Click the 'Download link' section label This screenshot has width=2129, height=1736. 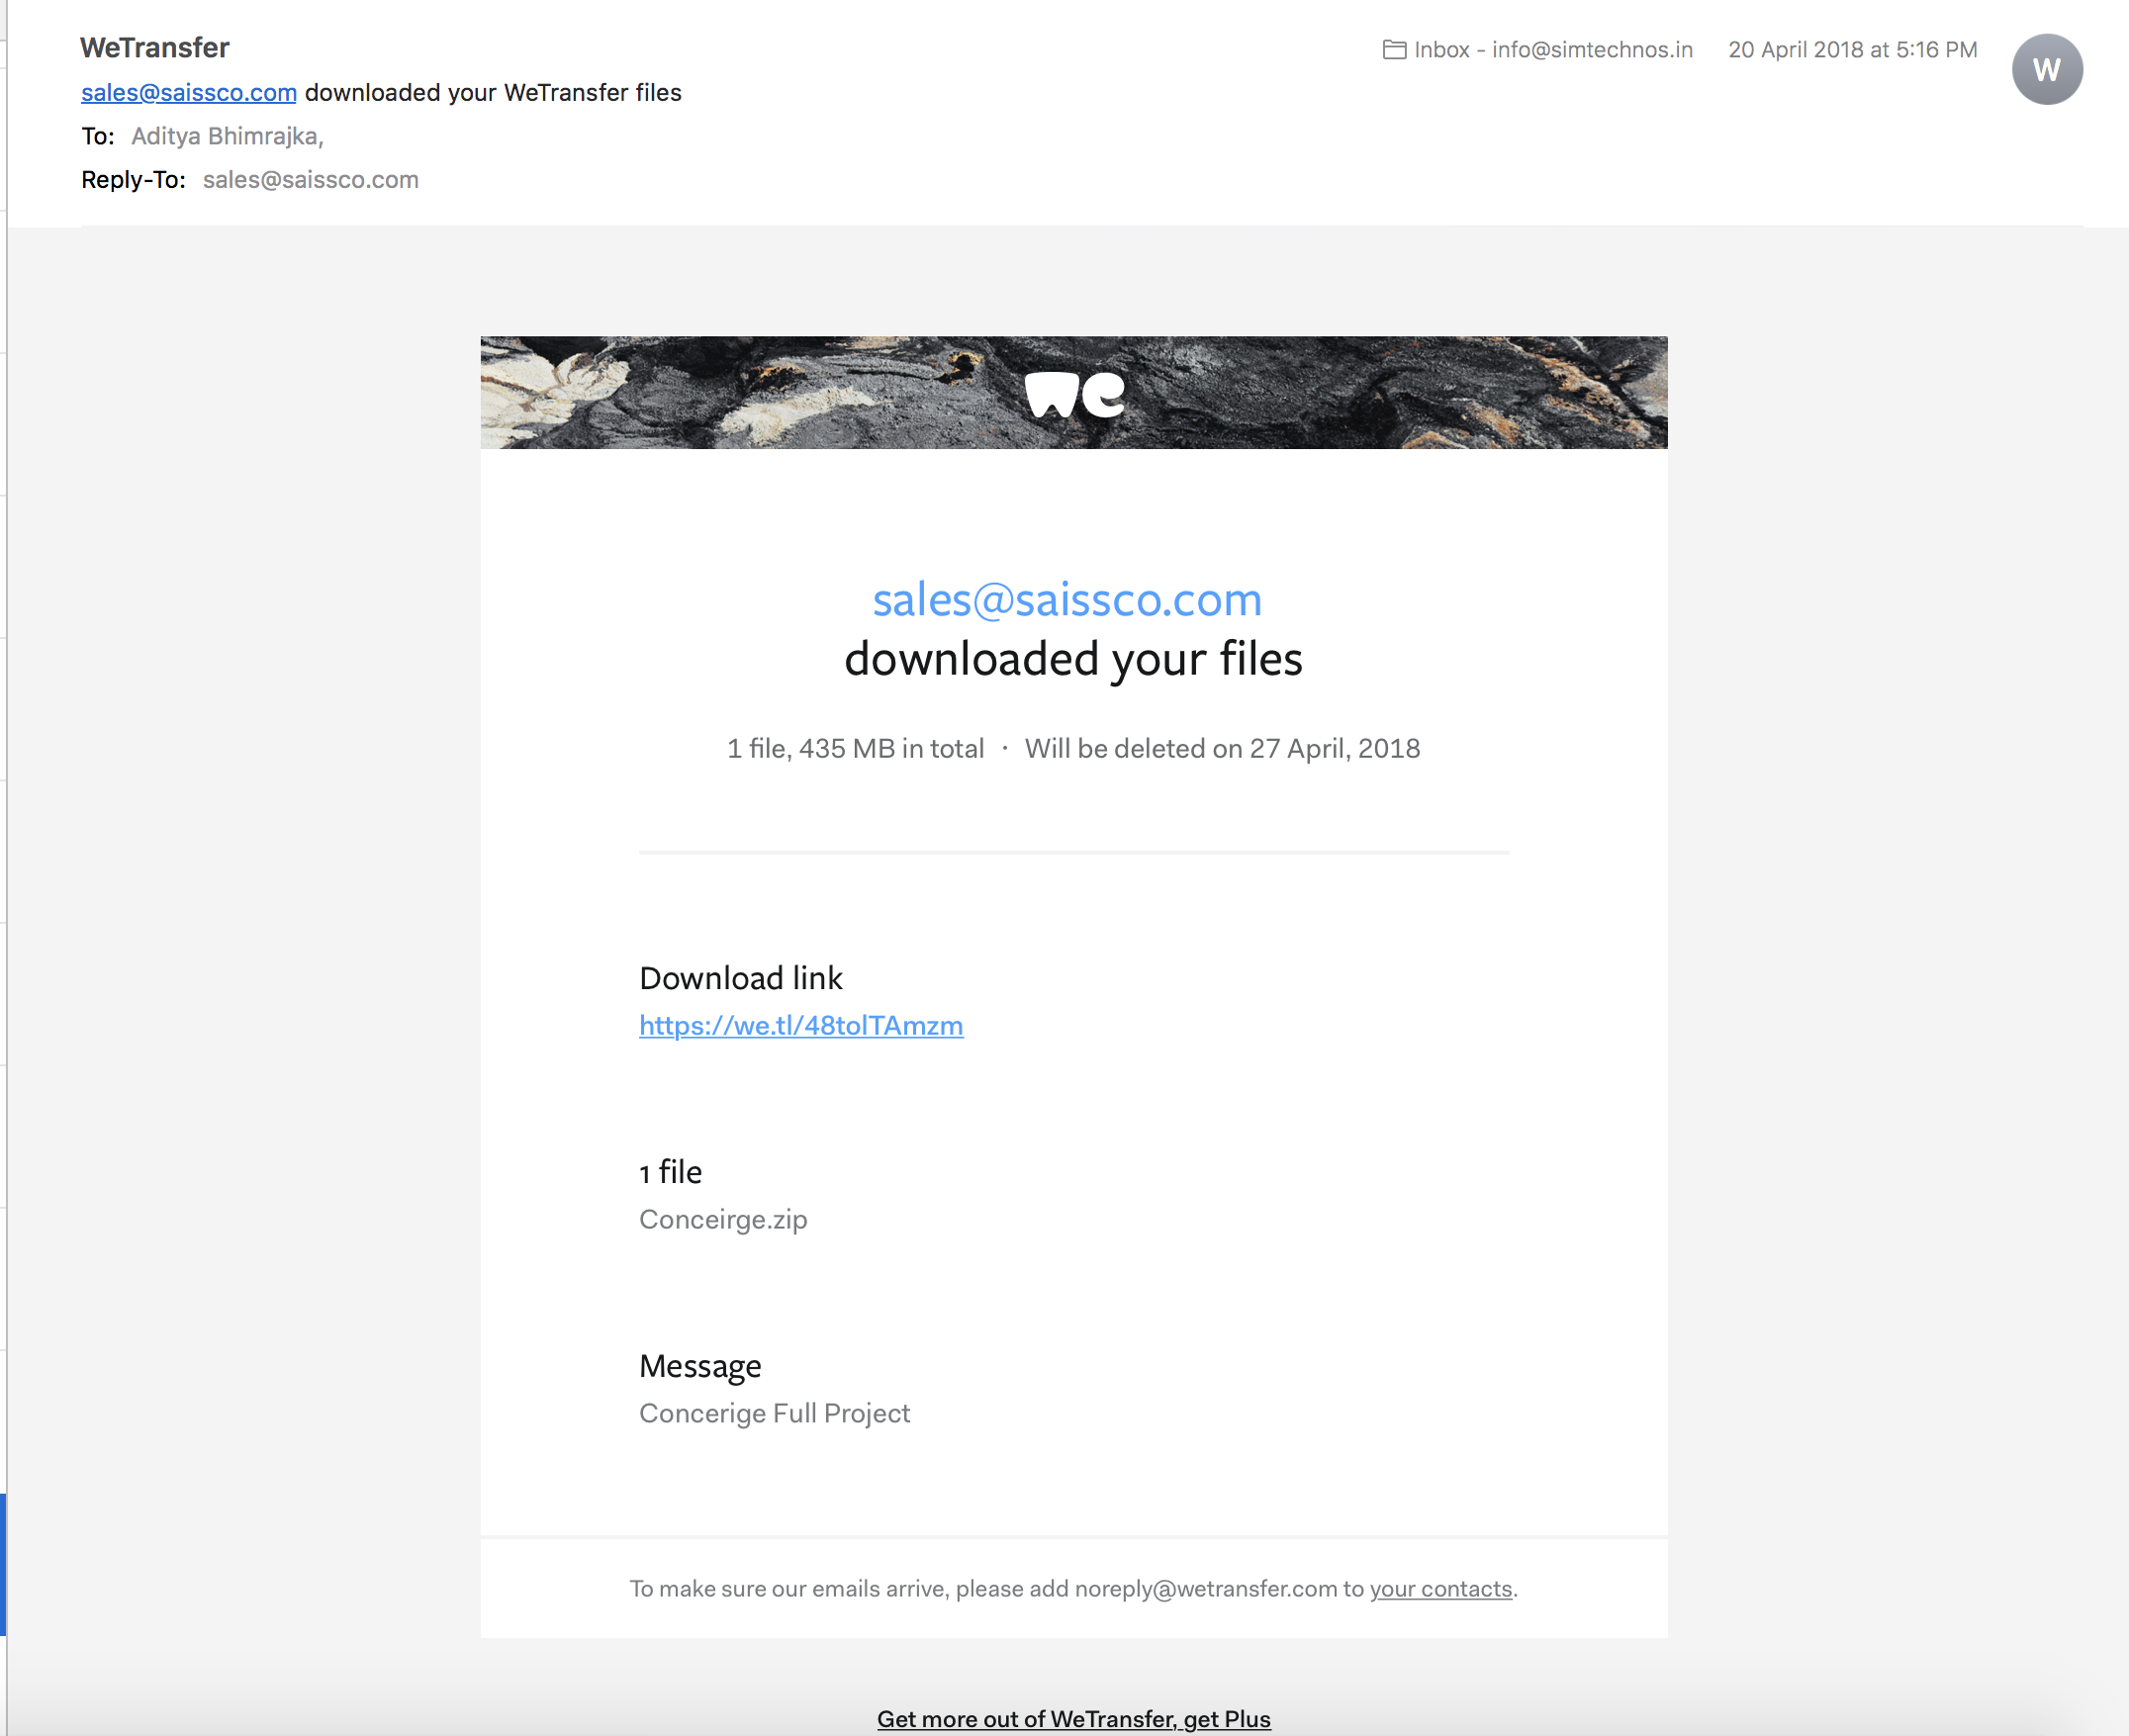pyautogui.click(x=741, y=977)
